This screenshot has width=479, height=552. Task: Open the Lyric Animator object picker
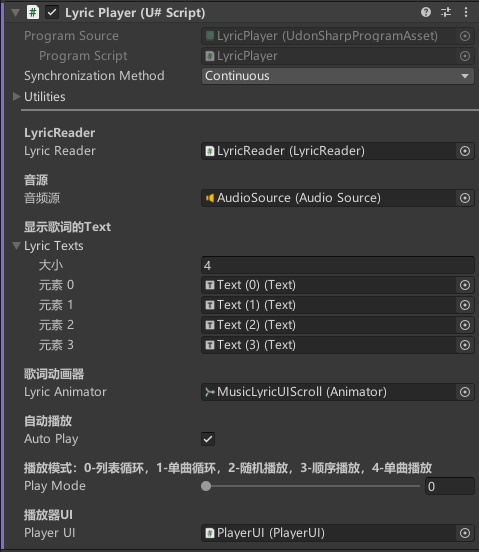(x=465, y=392)
